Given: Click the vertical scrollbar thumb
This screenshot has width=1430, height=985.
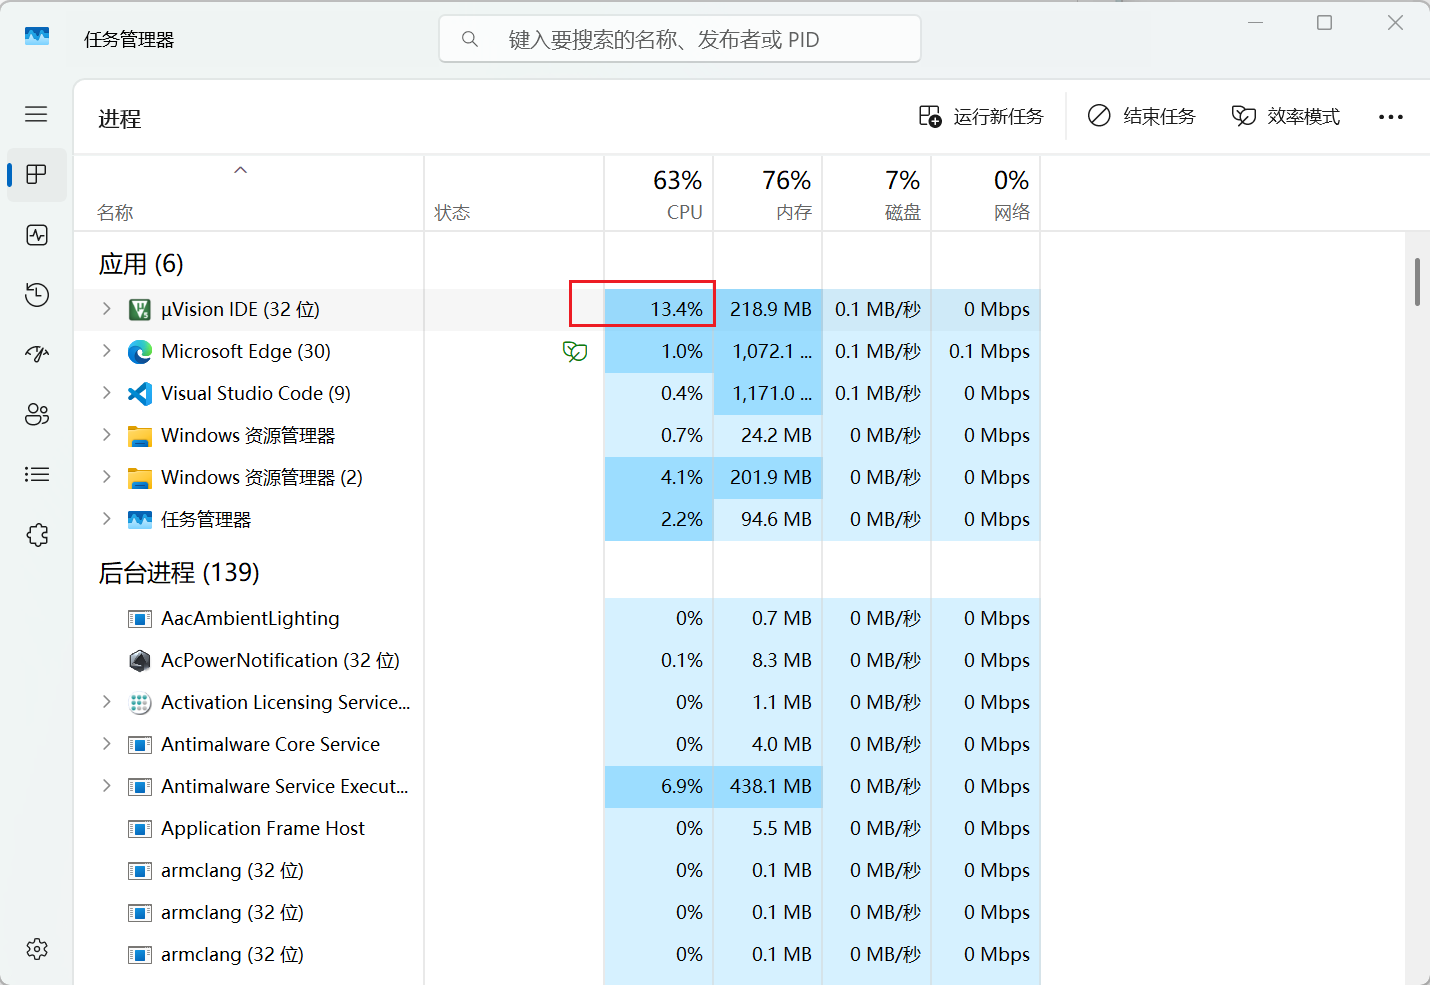Looking at the screenshot, I should 1417,282.
